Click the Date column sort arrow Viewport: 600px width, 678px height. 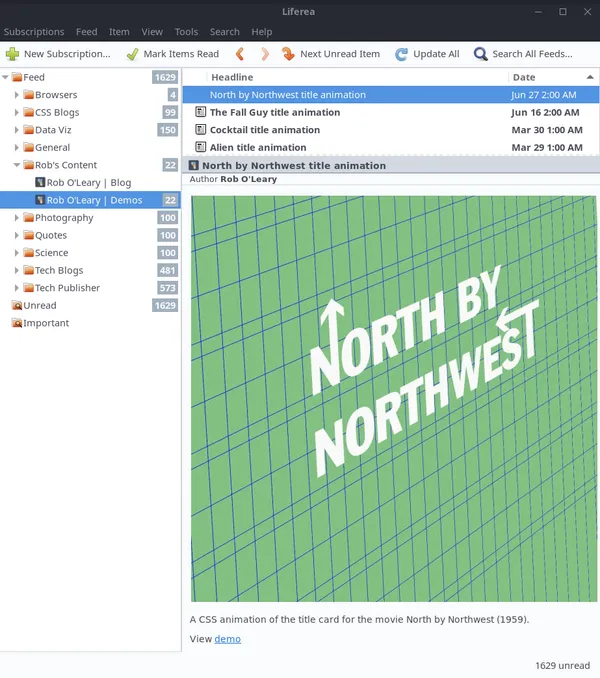tap(590, 77)
